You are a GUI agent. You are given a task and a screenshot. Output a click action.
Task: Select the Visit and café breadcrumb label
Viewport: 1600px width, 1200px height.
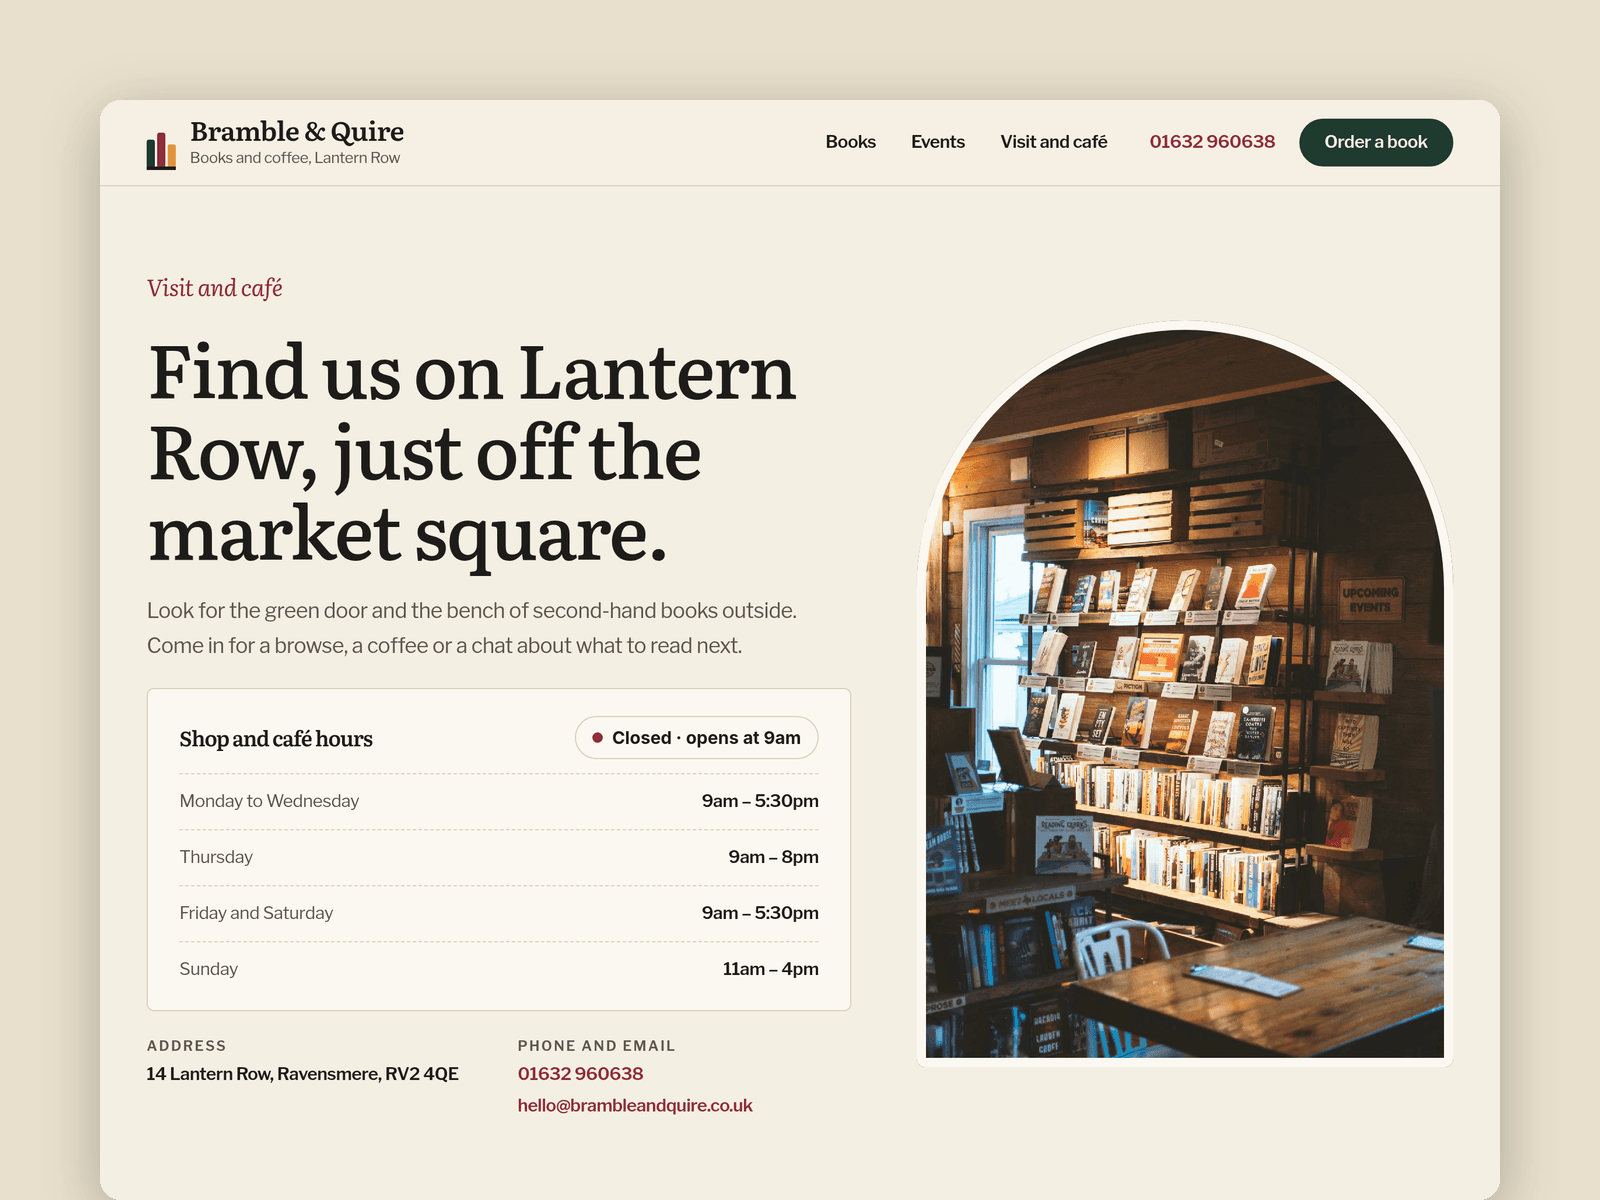(x=215, y=288)
